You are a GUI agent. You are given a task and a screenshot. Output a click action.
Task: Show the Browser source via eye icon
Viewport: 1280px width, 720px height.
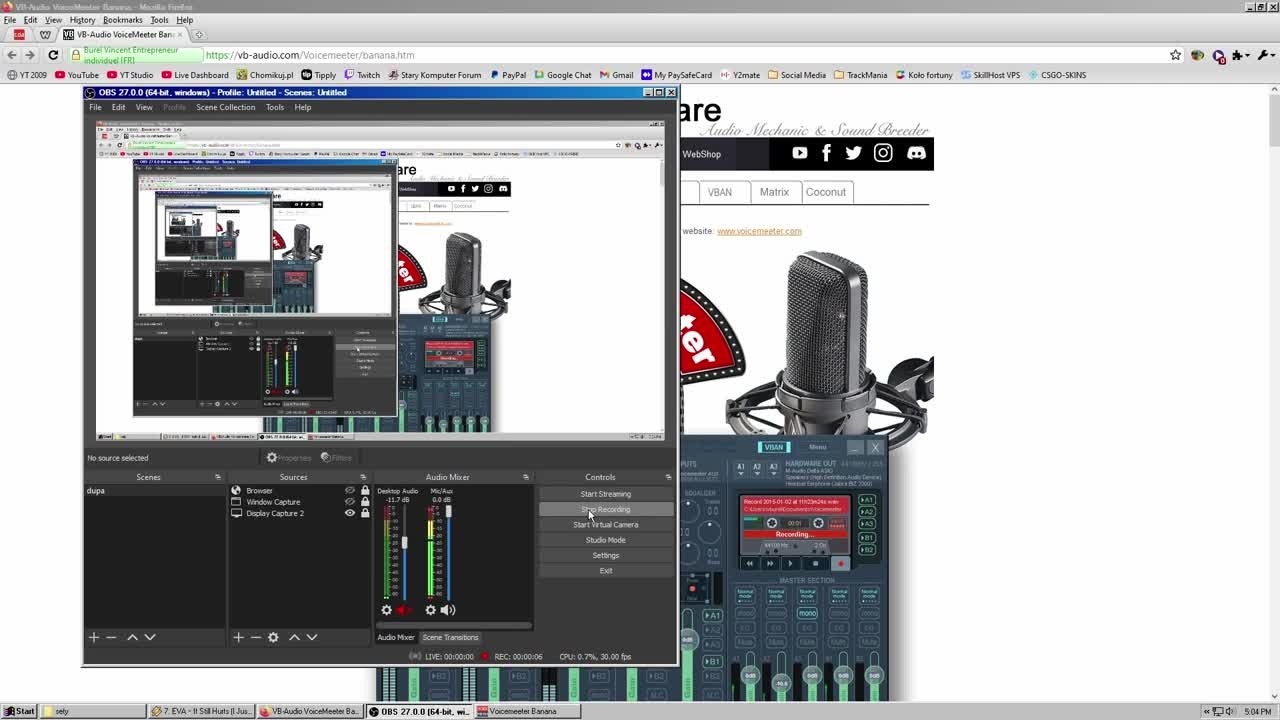tap(350, 491)
